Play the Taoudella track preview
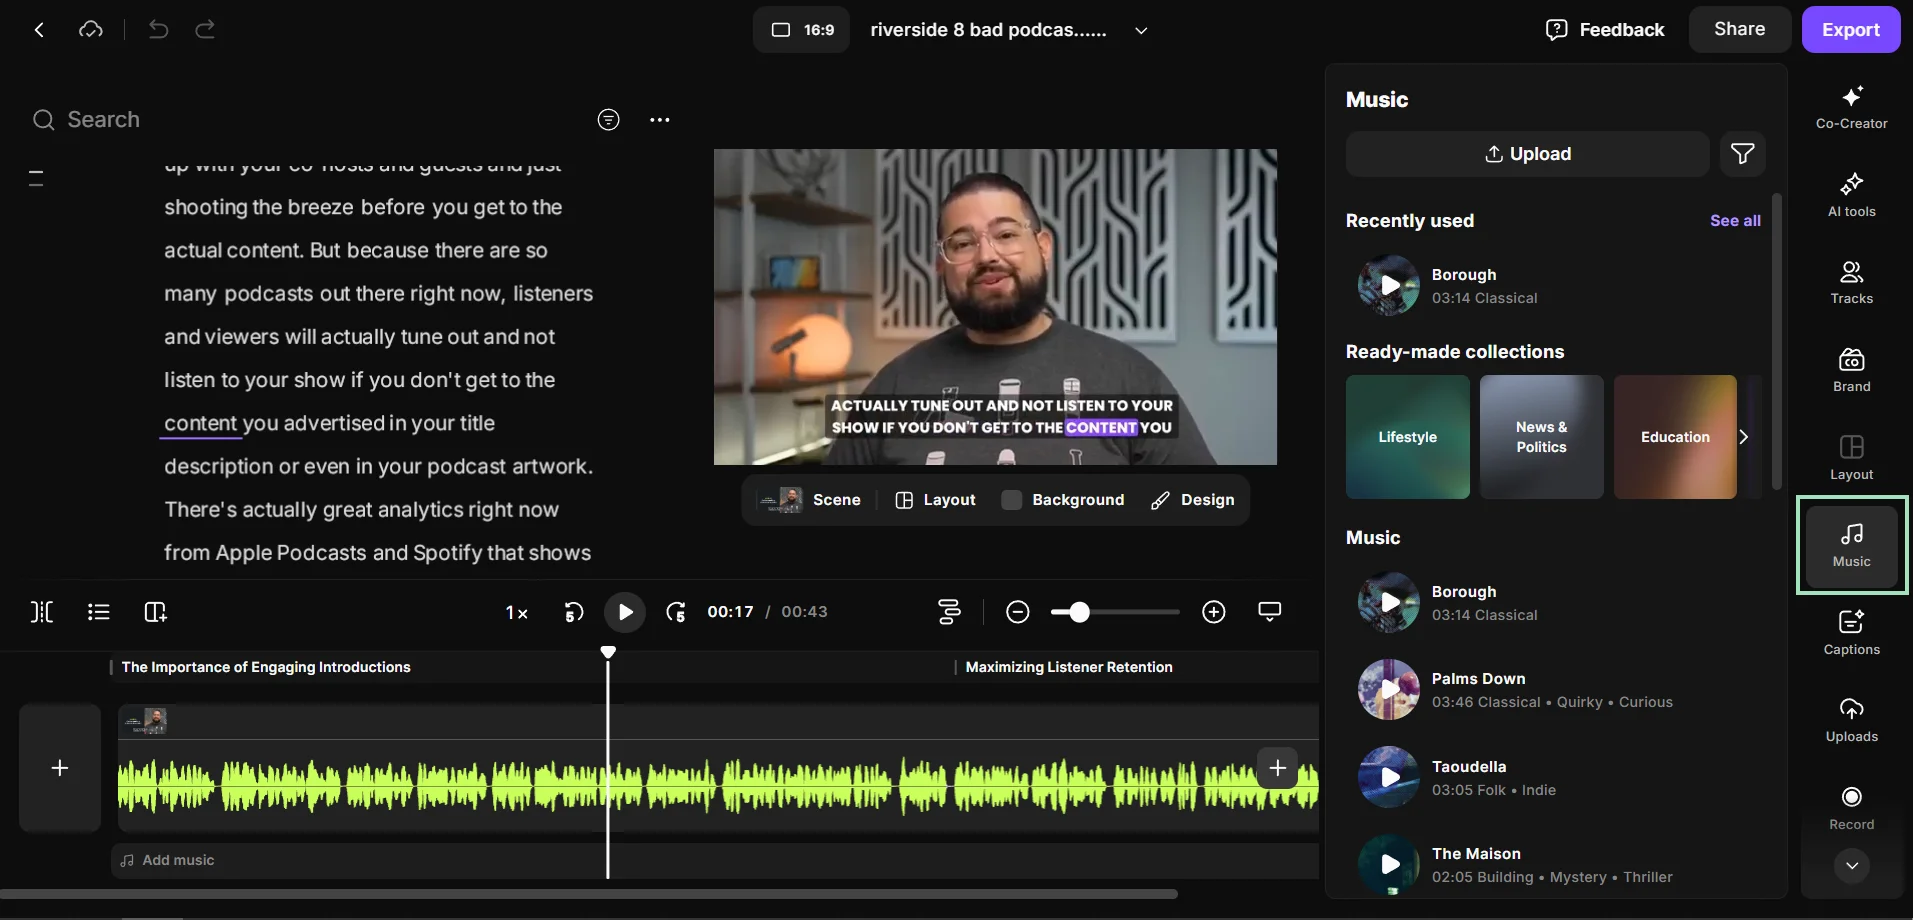Screen dimensions: 1913x920 1389,777
